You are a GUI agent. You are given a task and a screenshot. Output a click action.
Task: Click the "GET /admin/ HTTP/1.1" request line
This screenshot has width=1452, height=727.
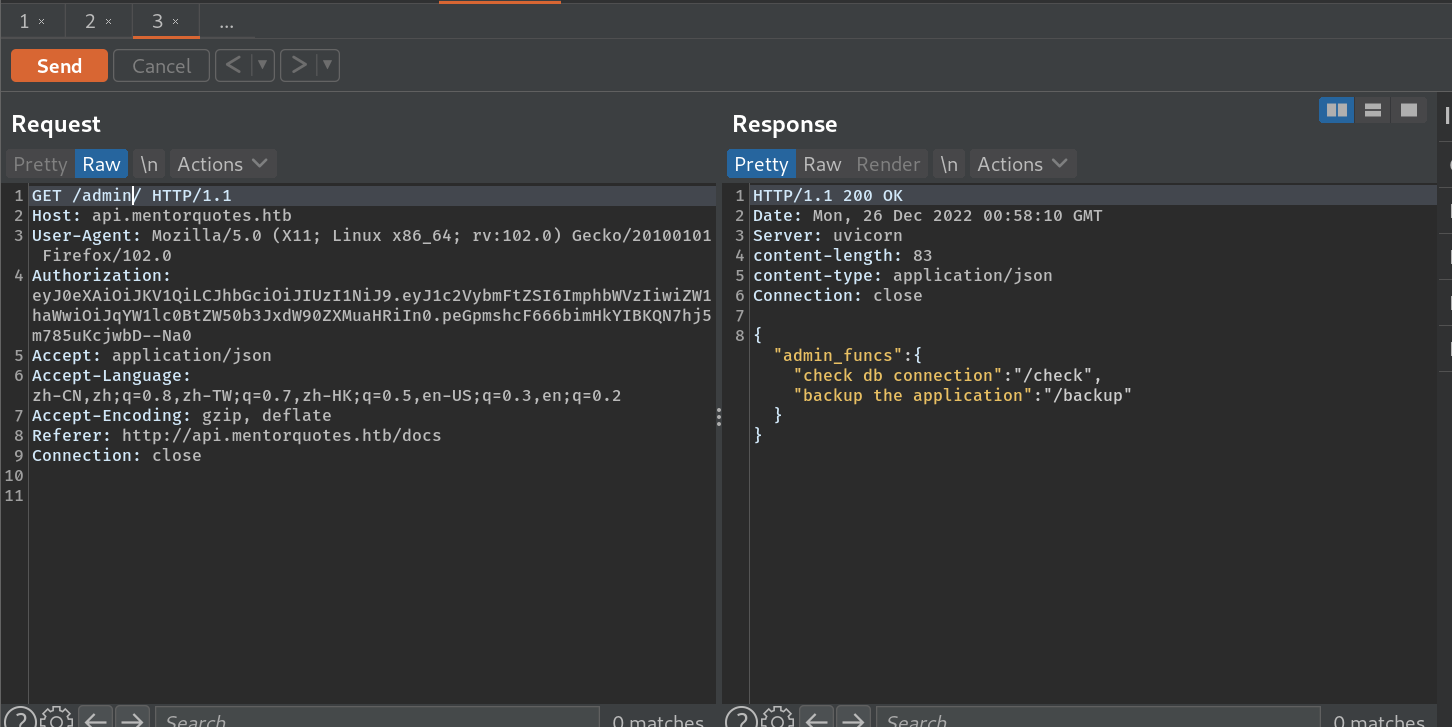tap(131, 195)
